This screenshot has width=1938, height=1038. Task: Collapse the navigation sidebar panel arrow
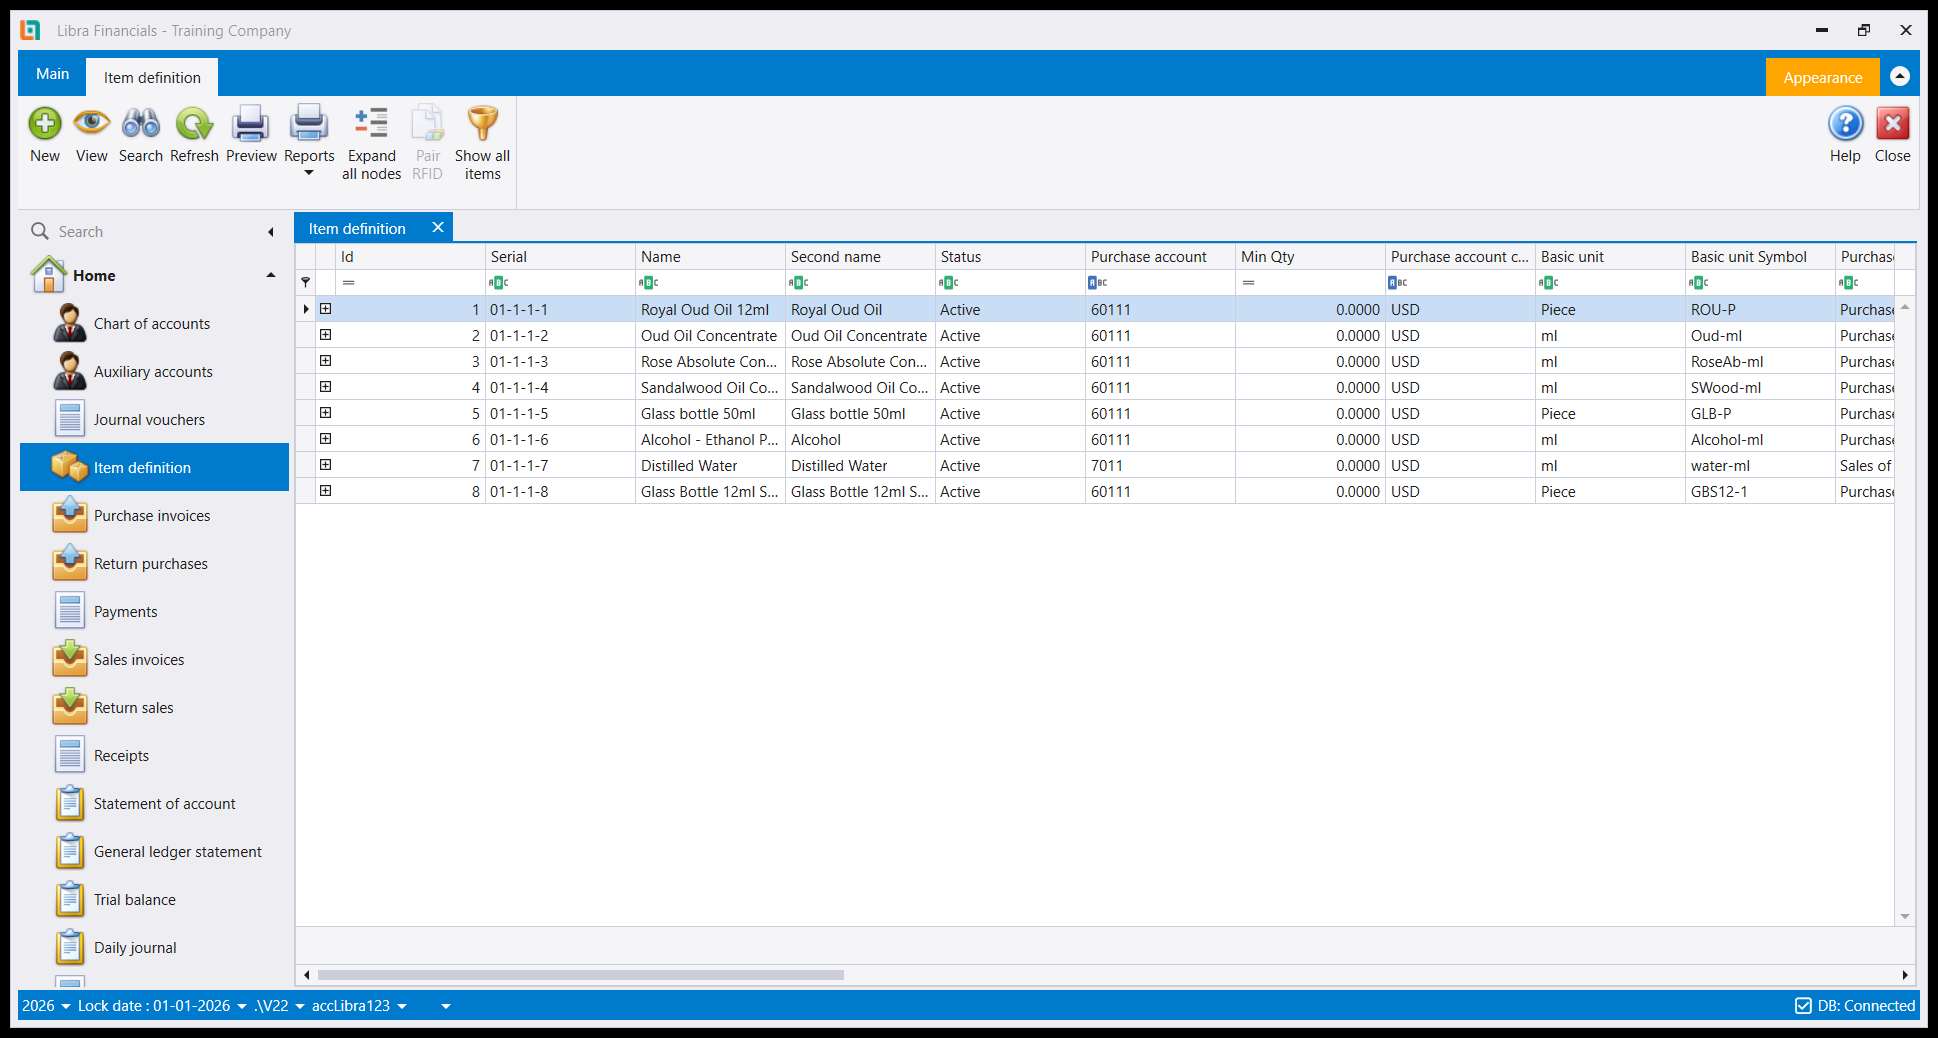click(270, 232)
